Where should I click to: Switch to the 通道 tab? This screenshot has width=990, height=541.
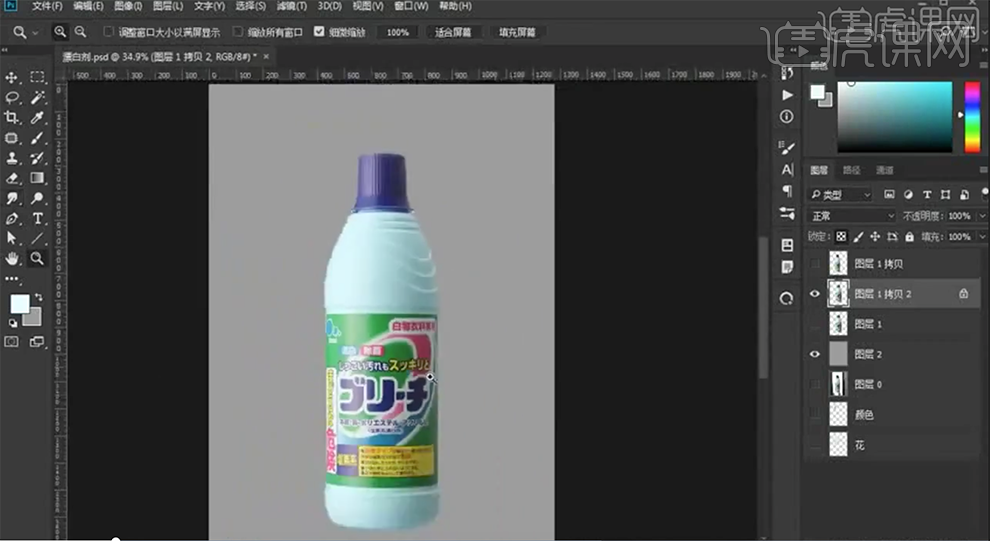point(884,171)
